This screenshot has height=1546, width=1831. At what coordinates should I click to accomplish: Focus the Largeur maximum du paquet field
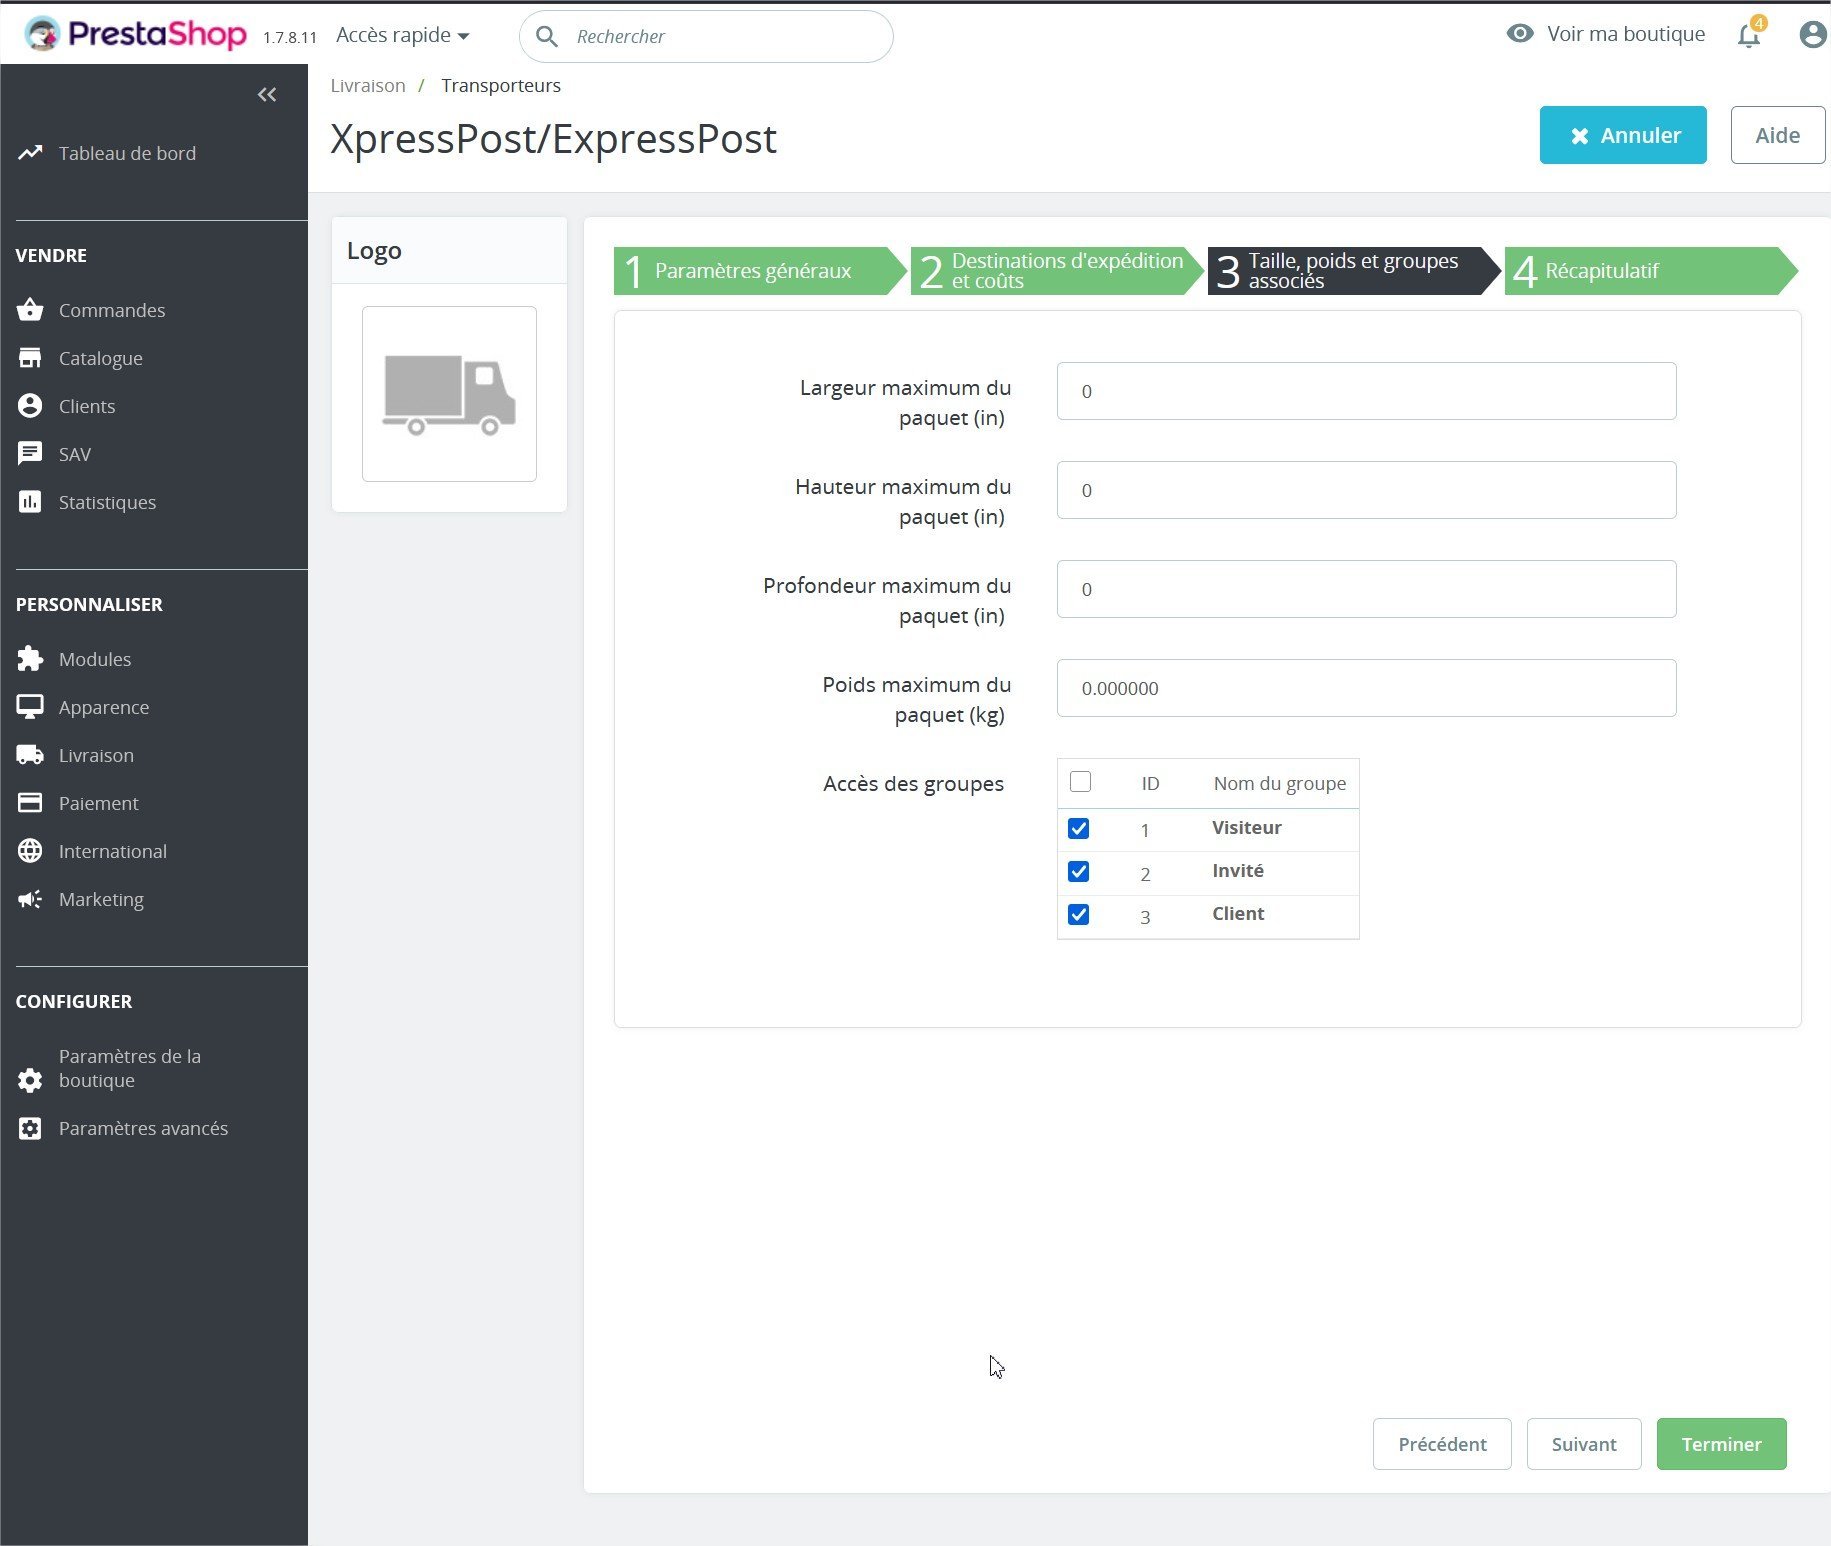pos(1366,391)
